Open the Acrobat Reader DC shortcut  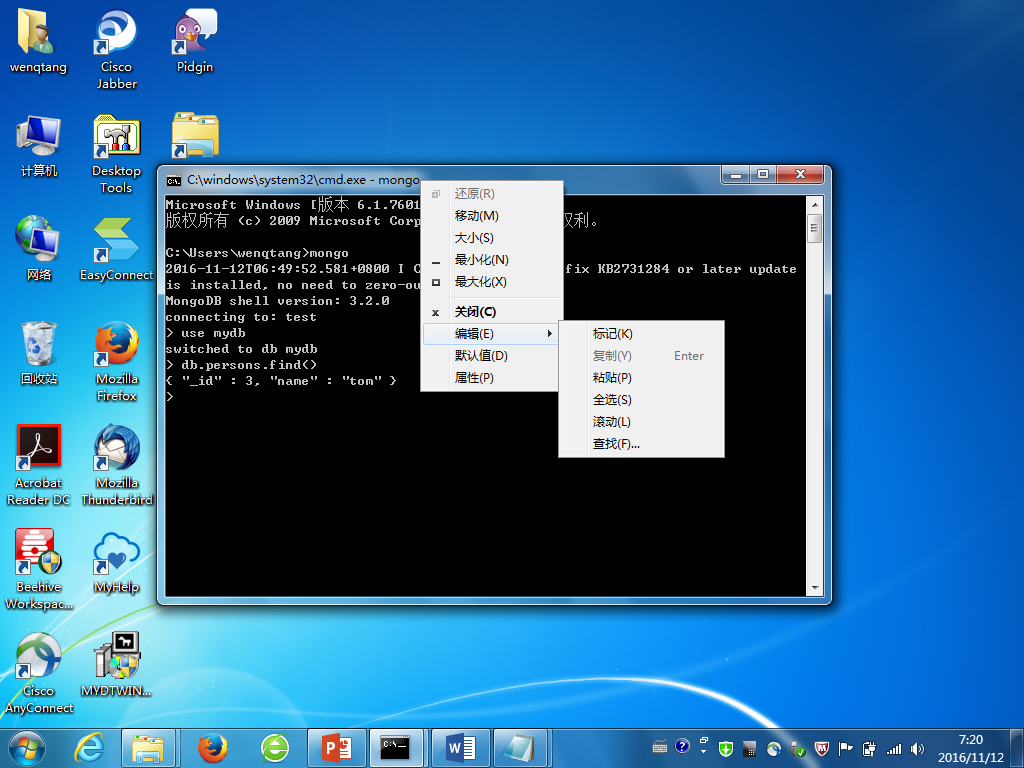(39, 450)
